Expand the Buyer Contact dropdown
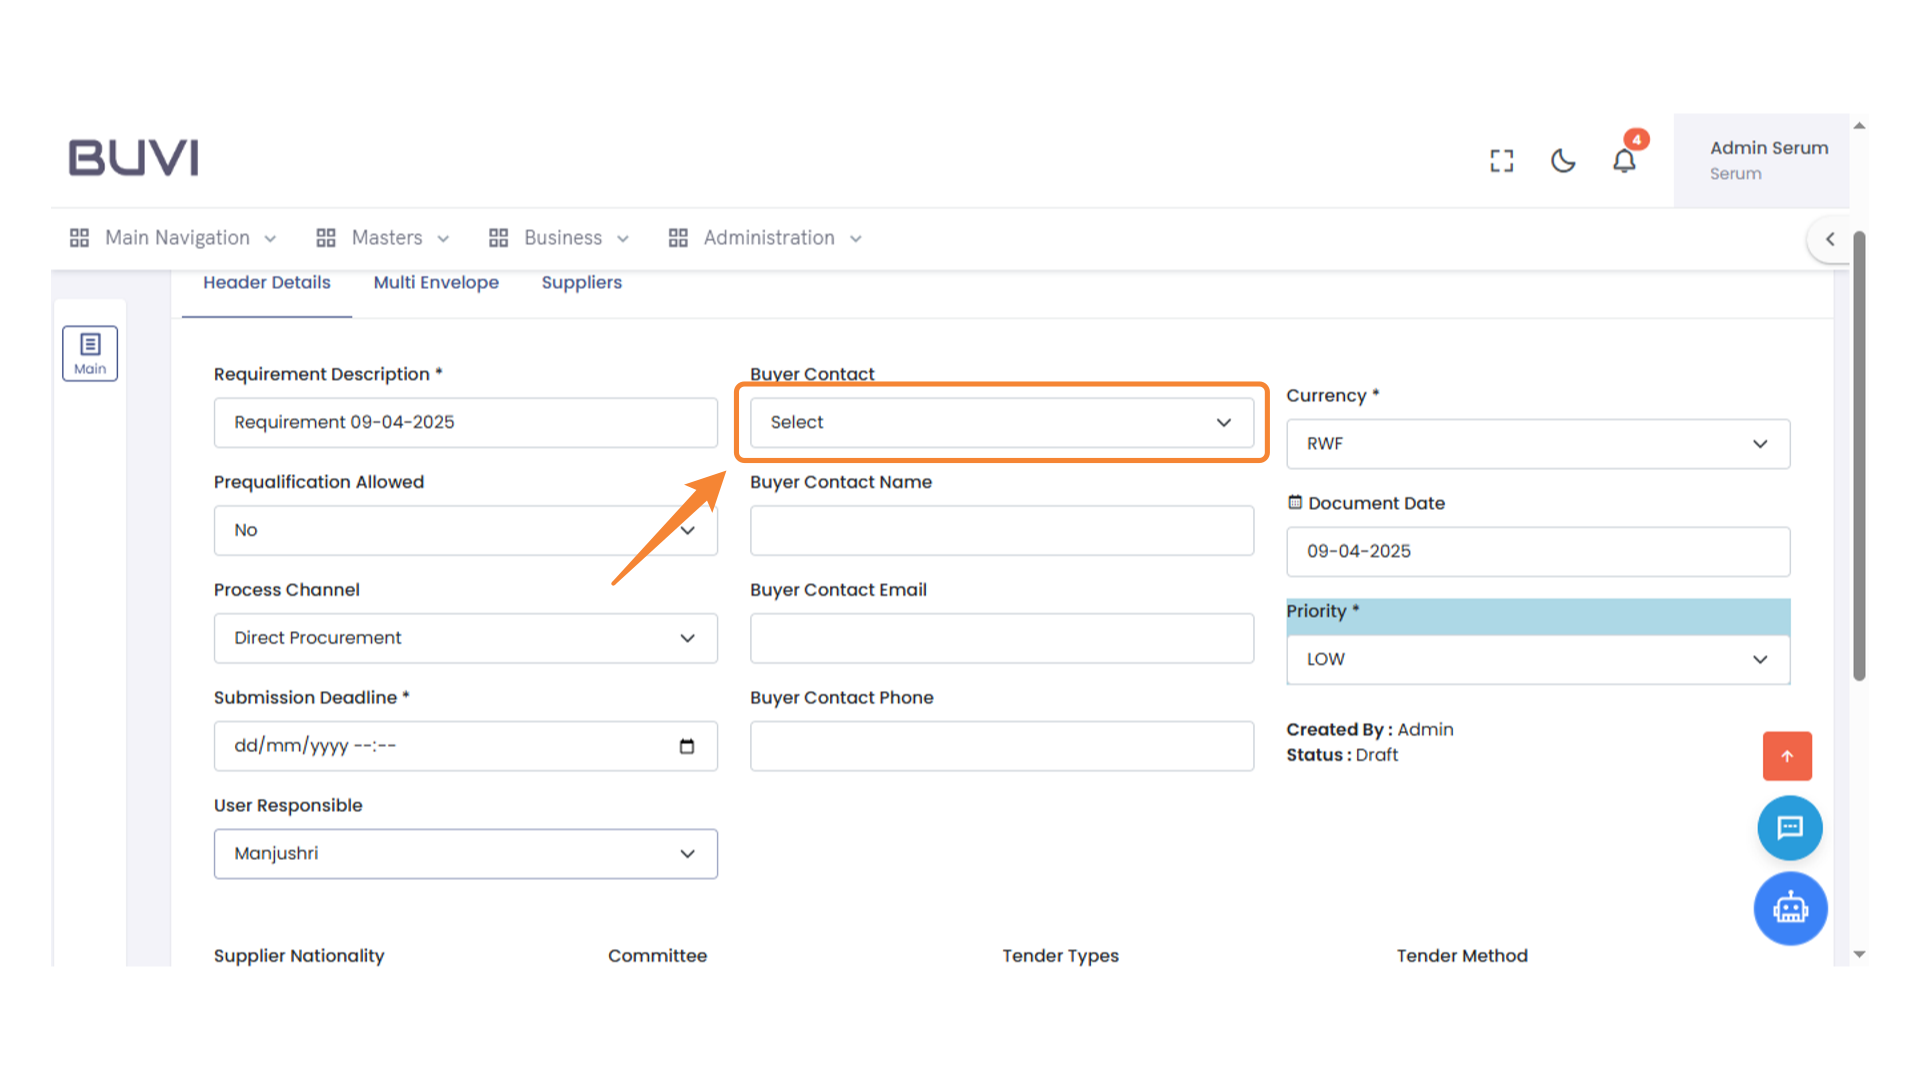 (1001, 423)
